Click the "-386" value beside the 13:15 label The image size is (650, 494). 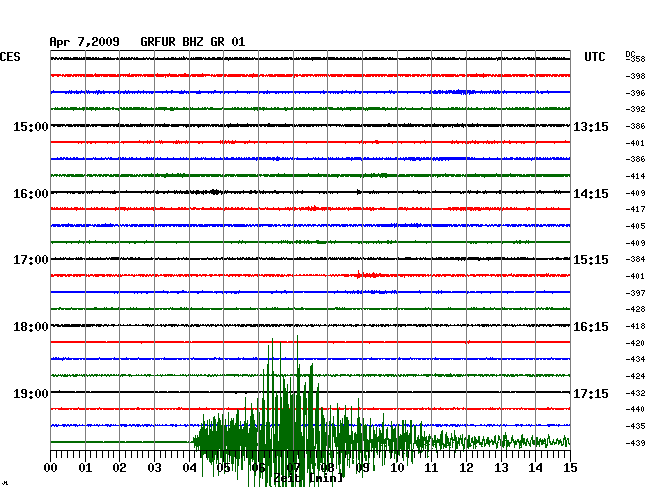pyautogui.click(x=635, y=126)
